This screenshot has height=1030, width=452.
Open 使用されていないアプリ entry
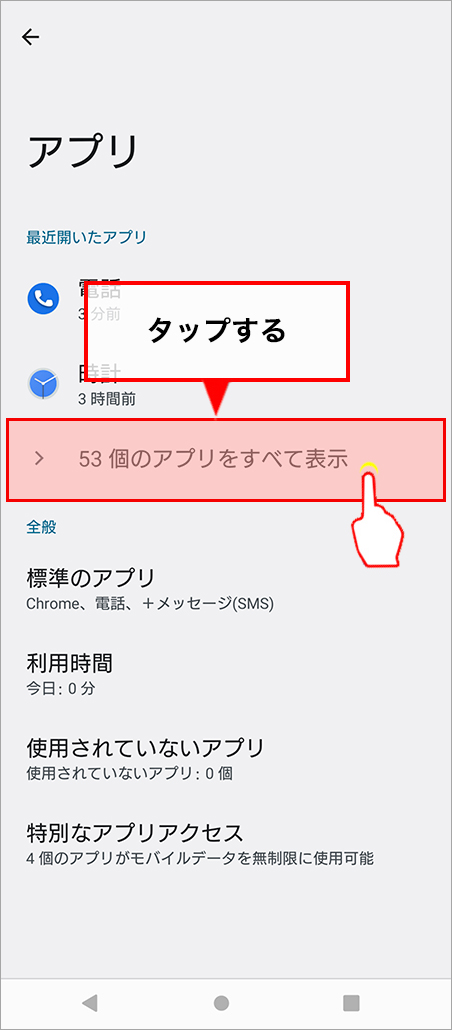pos(226,758)
